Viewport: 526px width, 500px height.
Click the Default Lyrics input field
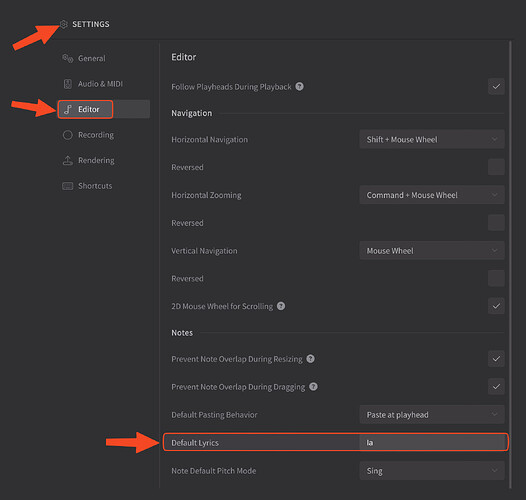(433, 443)
